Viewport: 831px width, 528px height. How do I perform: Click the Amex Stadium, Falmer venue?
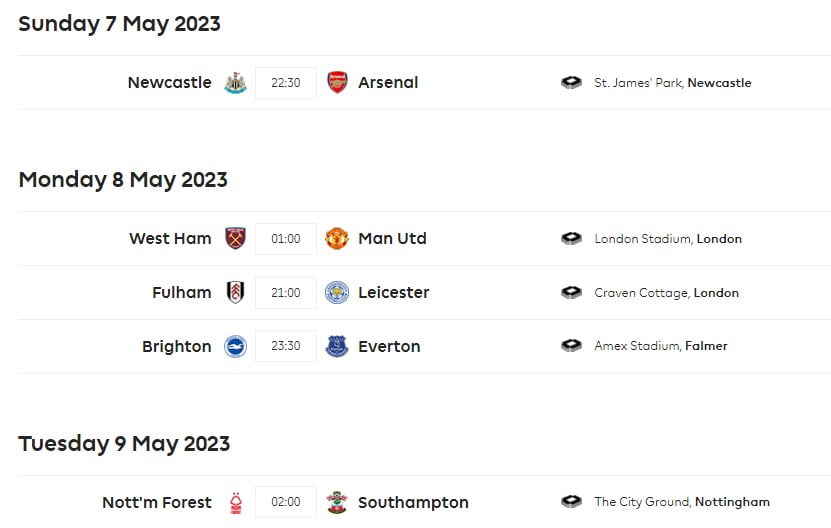[x=661, y=347]
